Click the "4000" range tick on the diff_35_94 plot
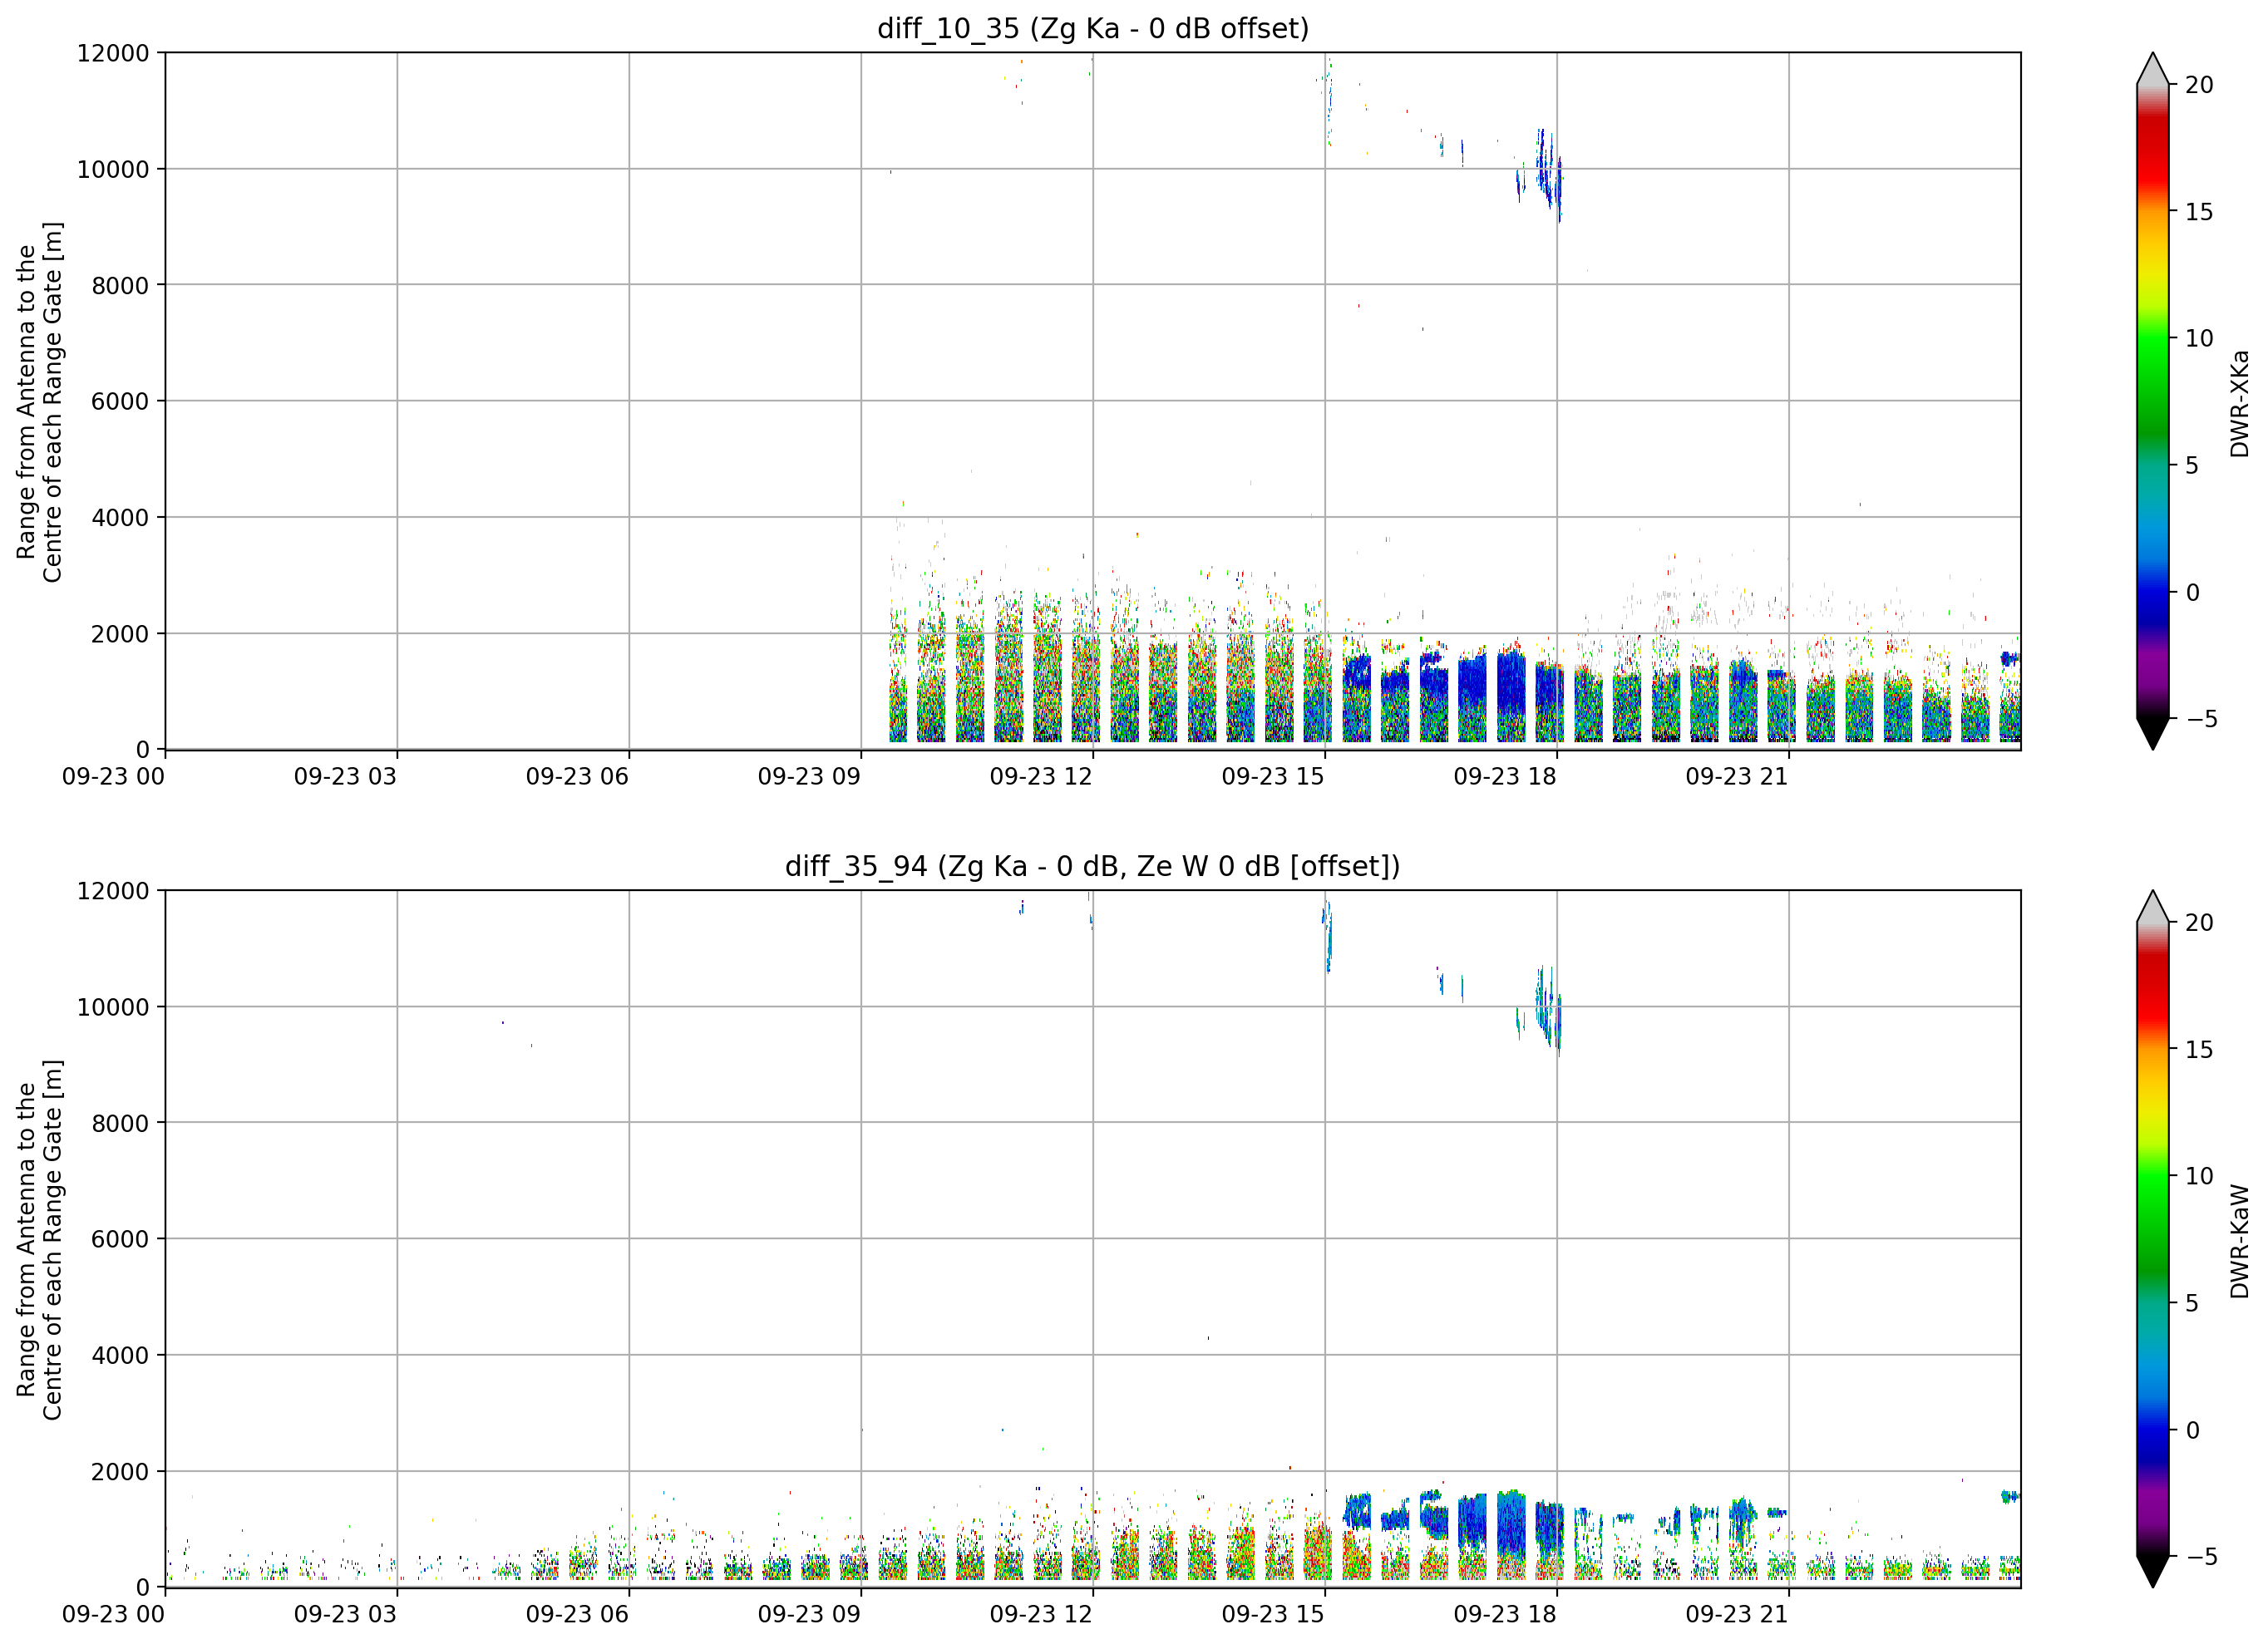 (x=120, y=1356)
